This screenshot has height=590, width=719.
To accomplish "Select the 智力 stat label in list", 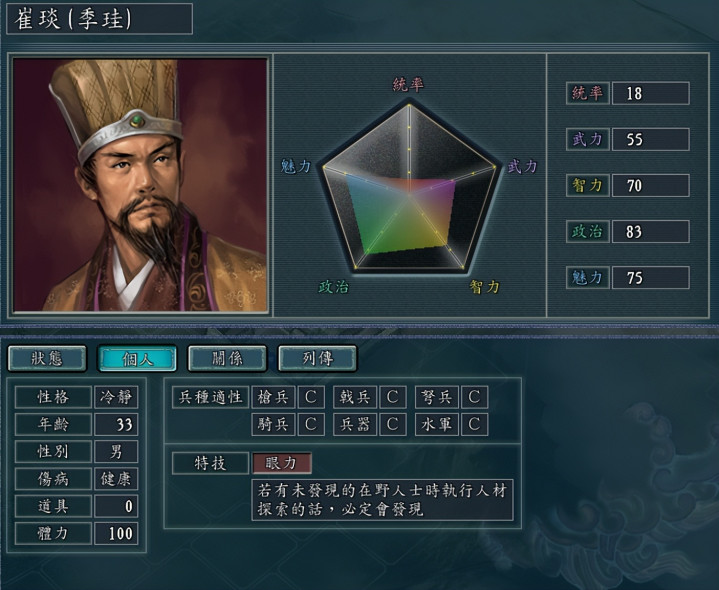I will pyautogui.click(x=587, y=186).
